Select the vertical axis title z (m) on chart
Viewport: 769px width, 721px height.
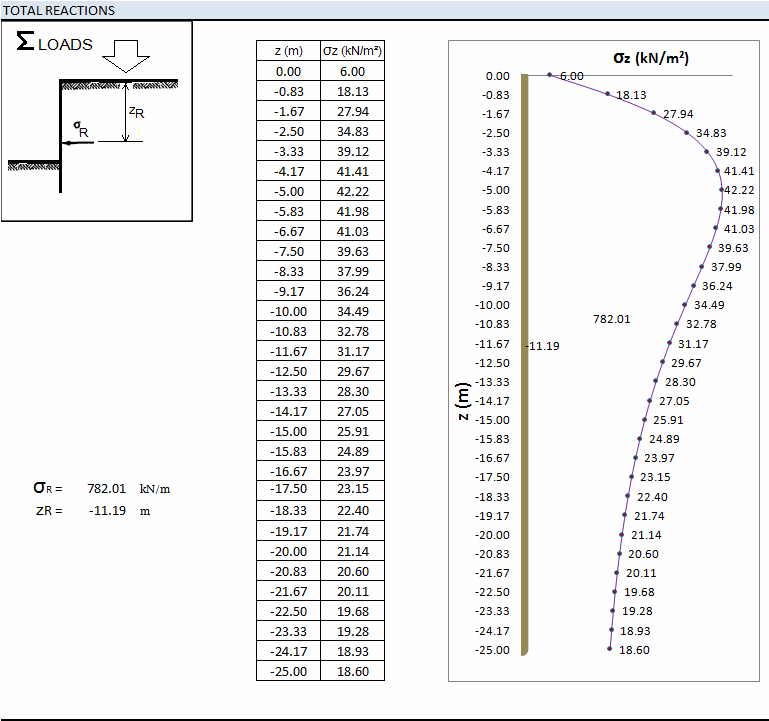tap(463, 401)
